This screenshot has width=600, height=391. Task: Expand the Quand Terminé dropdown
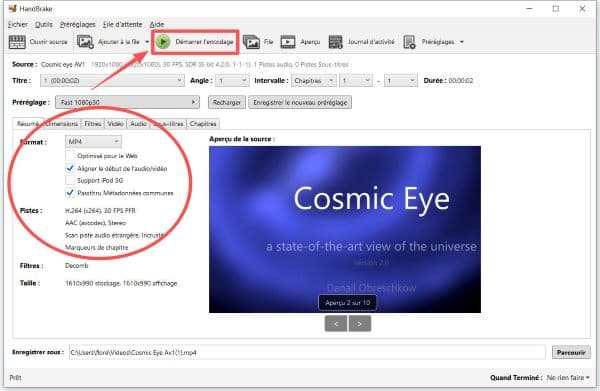click(x=568, y=378)
